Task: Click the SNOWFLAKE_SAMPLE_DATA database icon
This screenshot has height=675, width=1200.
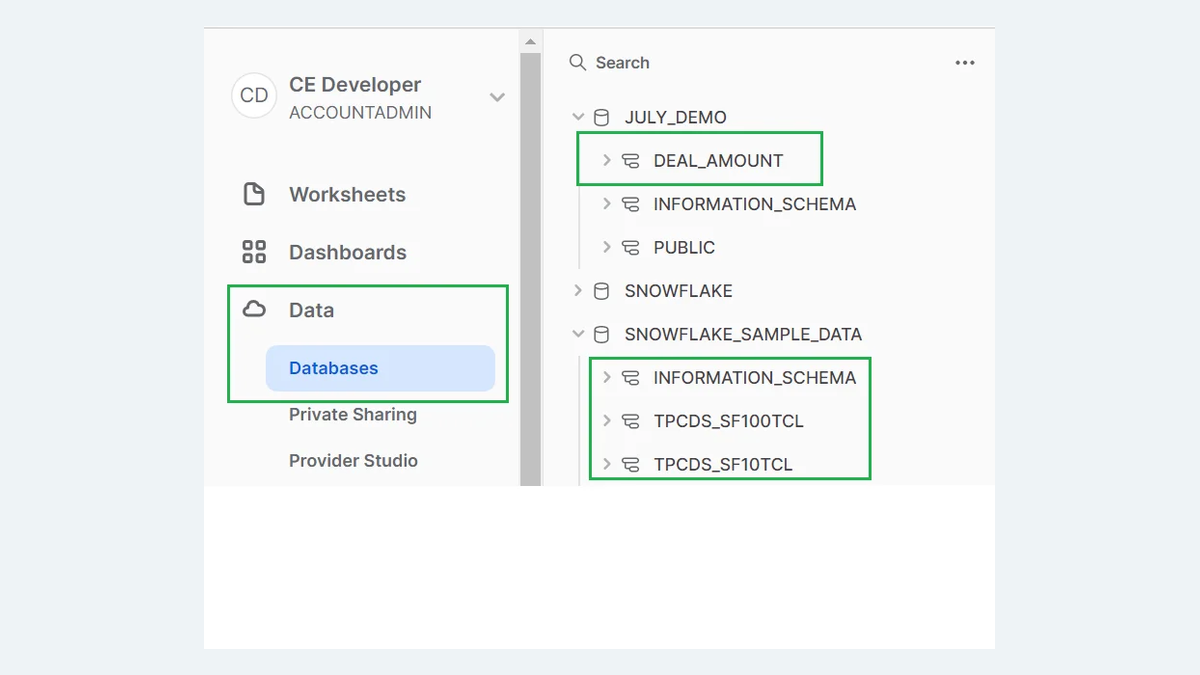Action: coord(601,334)
